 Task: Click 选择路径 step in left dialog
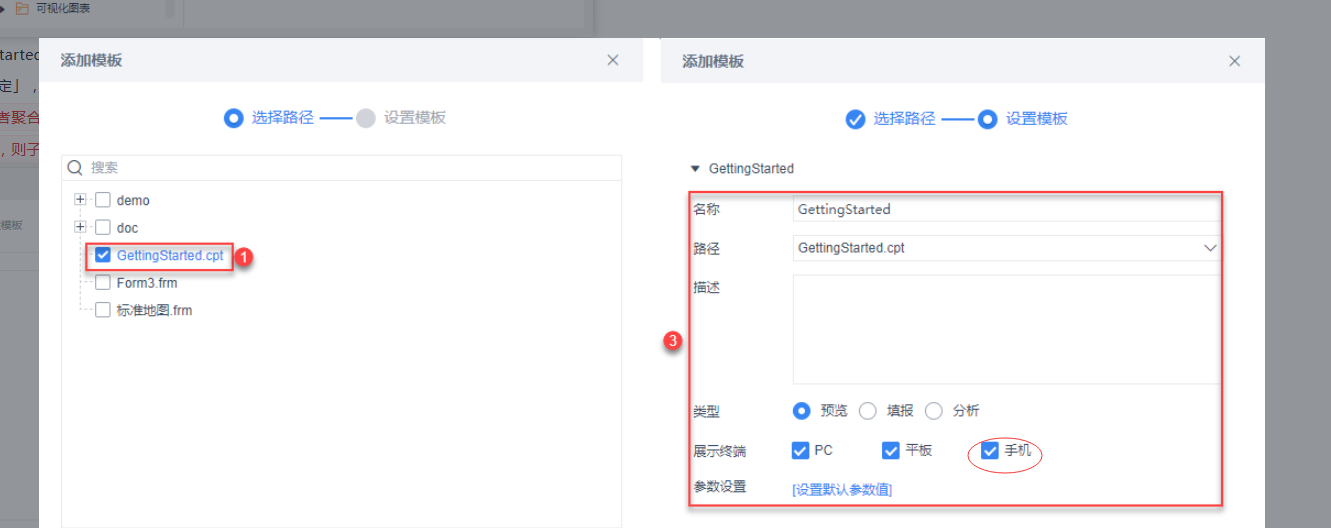(269, 118)
